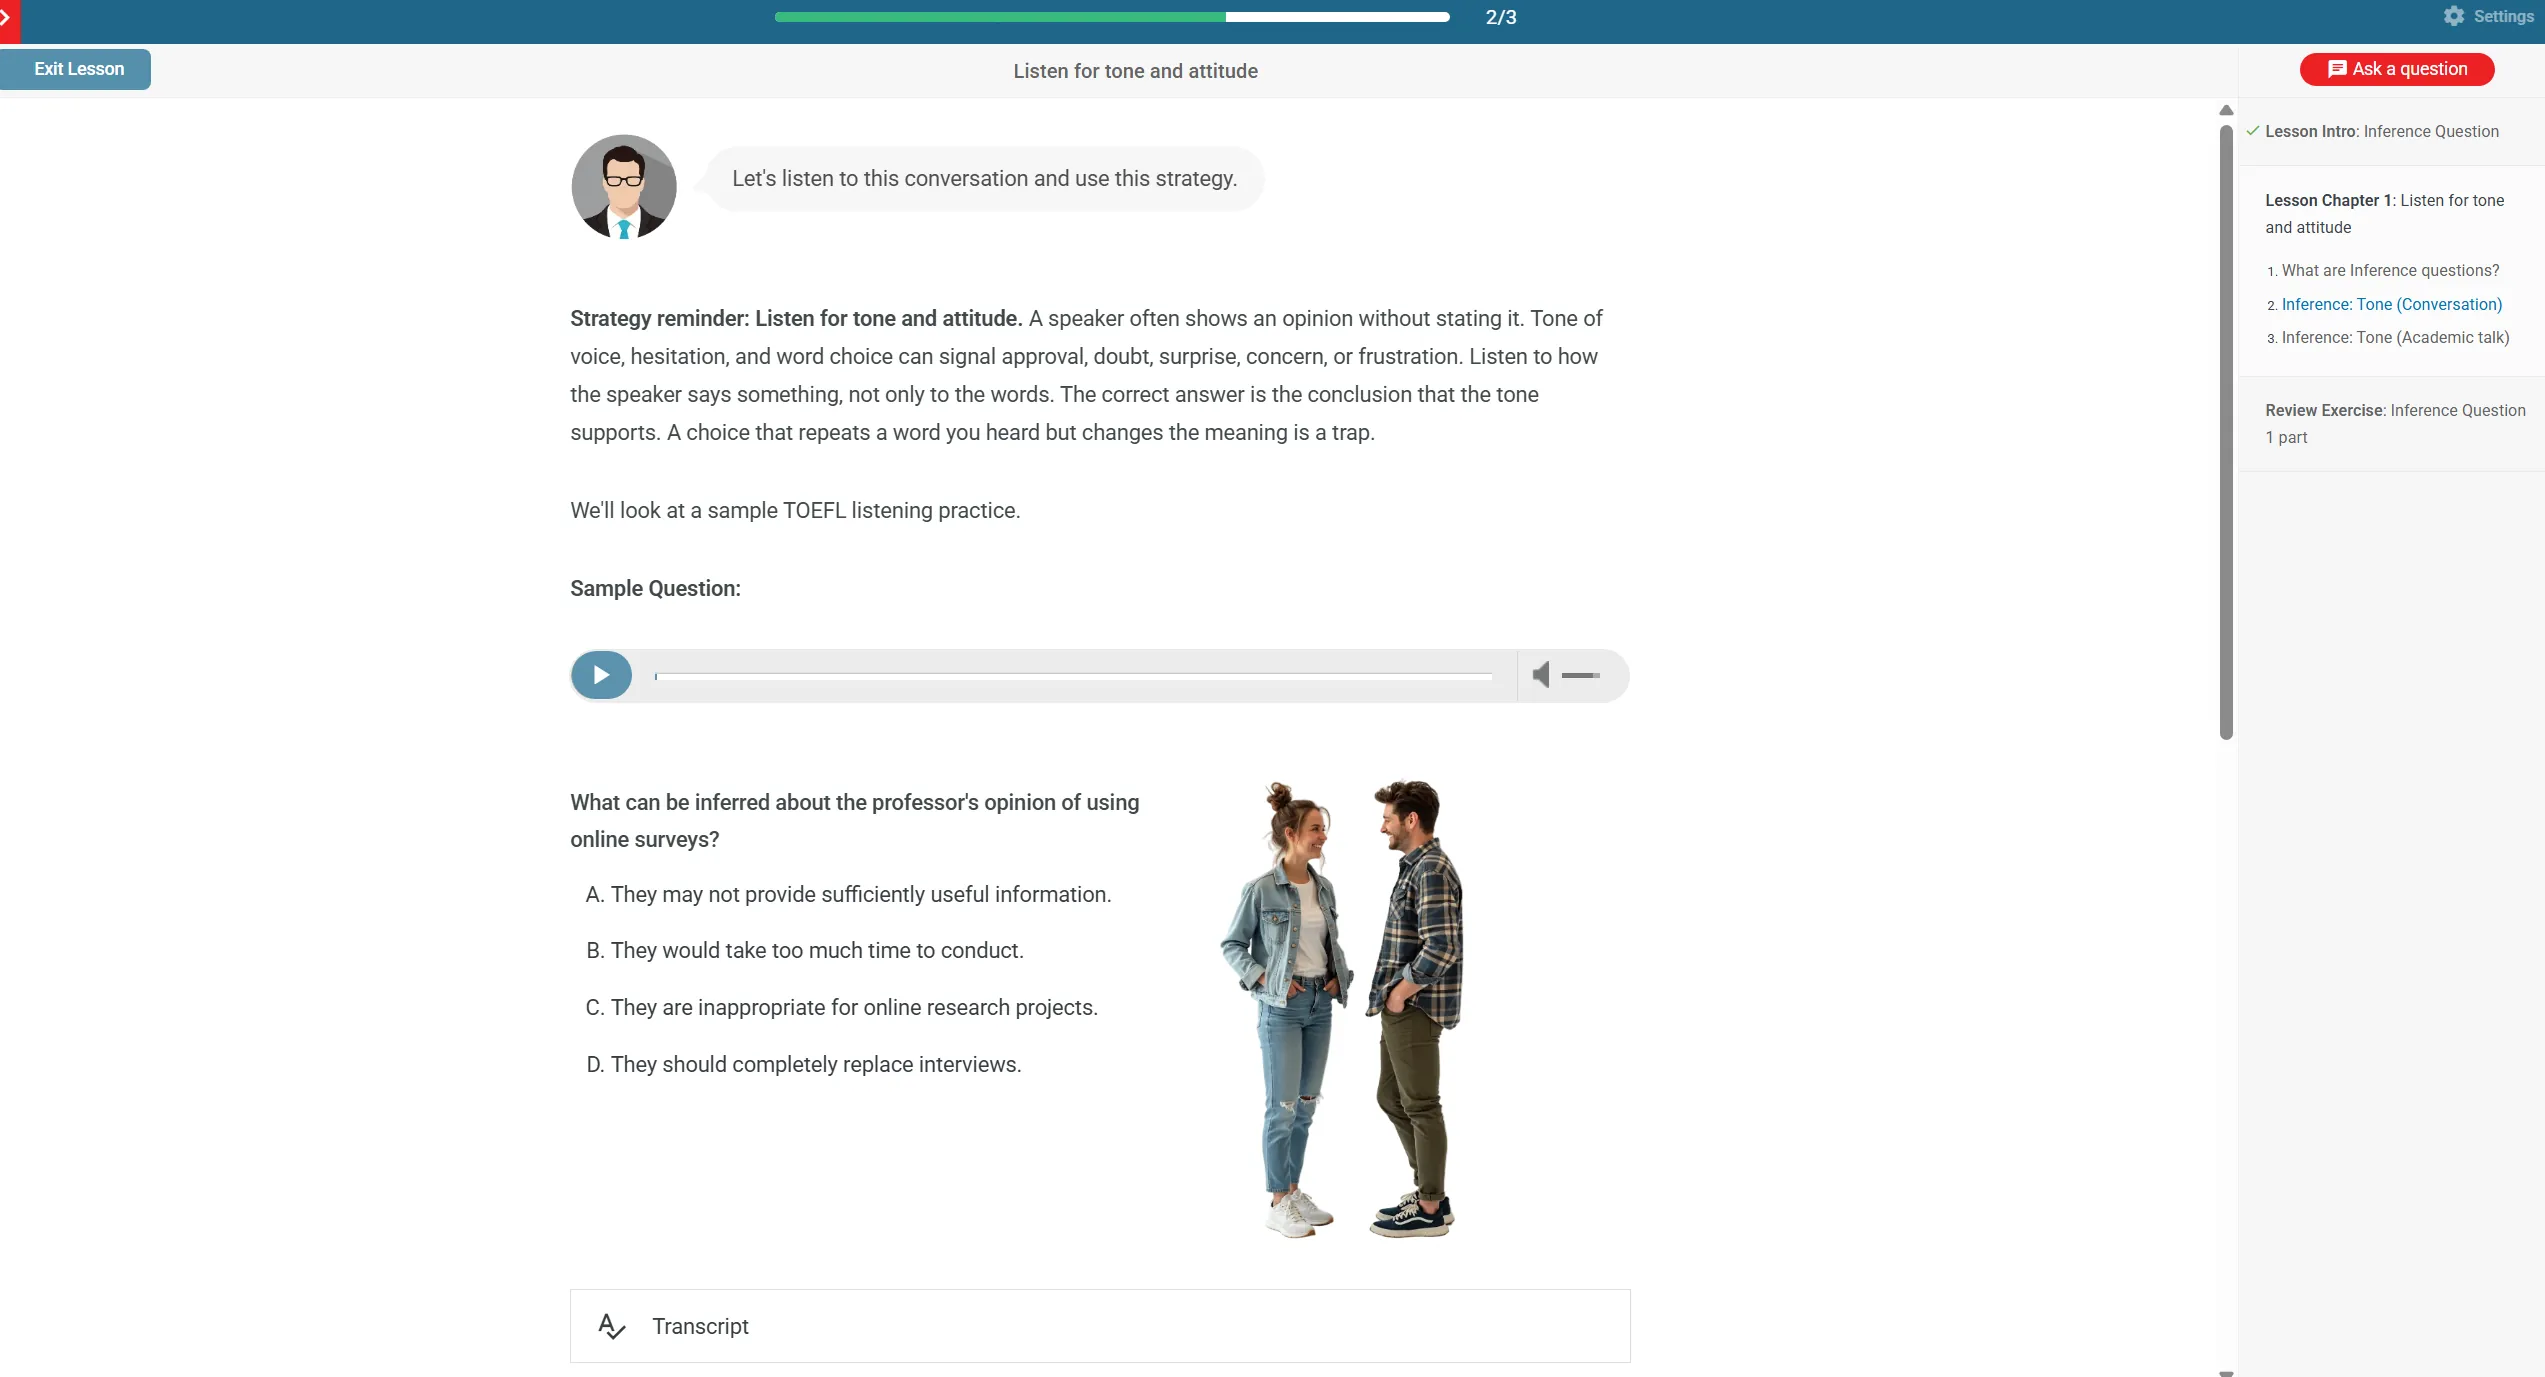Screen dimensions: 2545x1377
Task: Click the question about professor's opinion
Action: pyautogui.click(x=854, y=821)
